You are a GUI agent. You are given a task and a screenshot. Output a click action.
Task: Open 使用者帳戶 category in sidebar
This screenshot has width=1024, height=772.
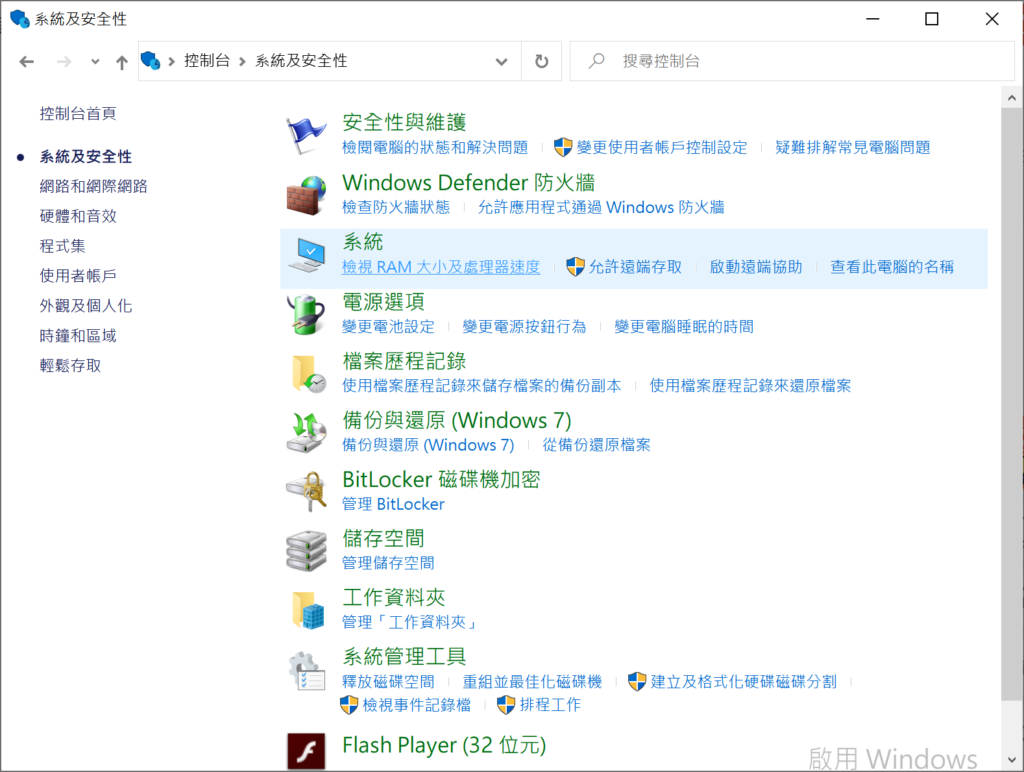pyautogui.click(x=78, y=276)
